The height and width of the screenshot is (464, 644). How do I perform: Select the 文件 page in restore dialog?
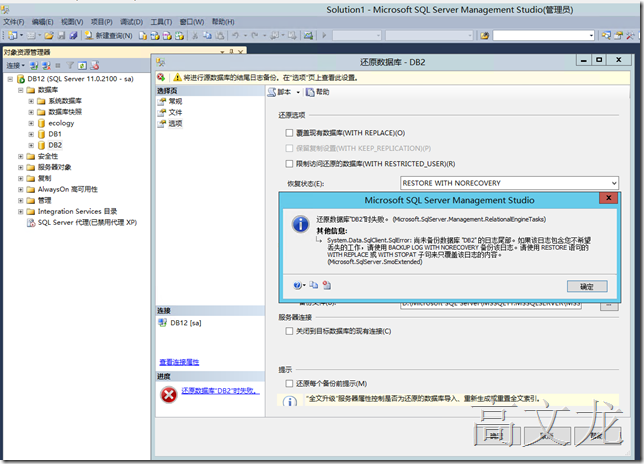click(175, 112)
